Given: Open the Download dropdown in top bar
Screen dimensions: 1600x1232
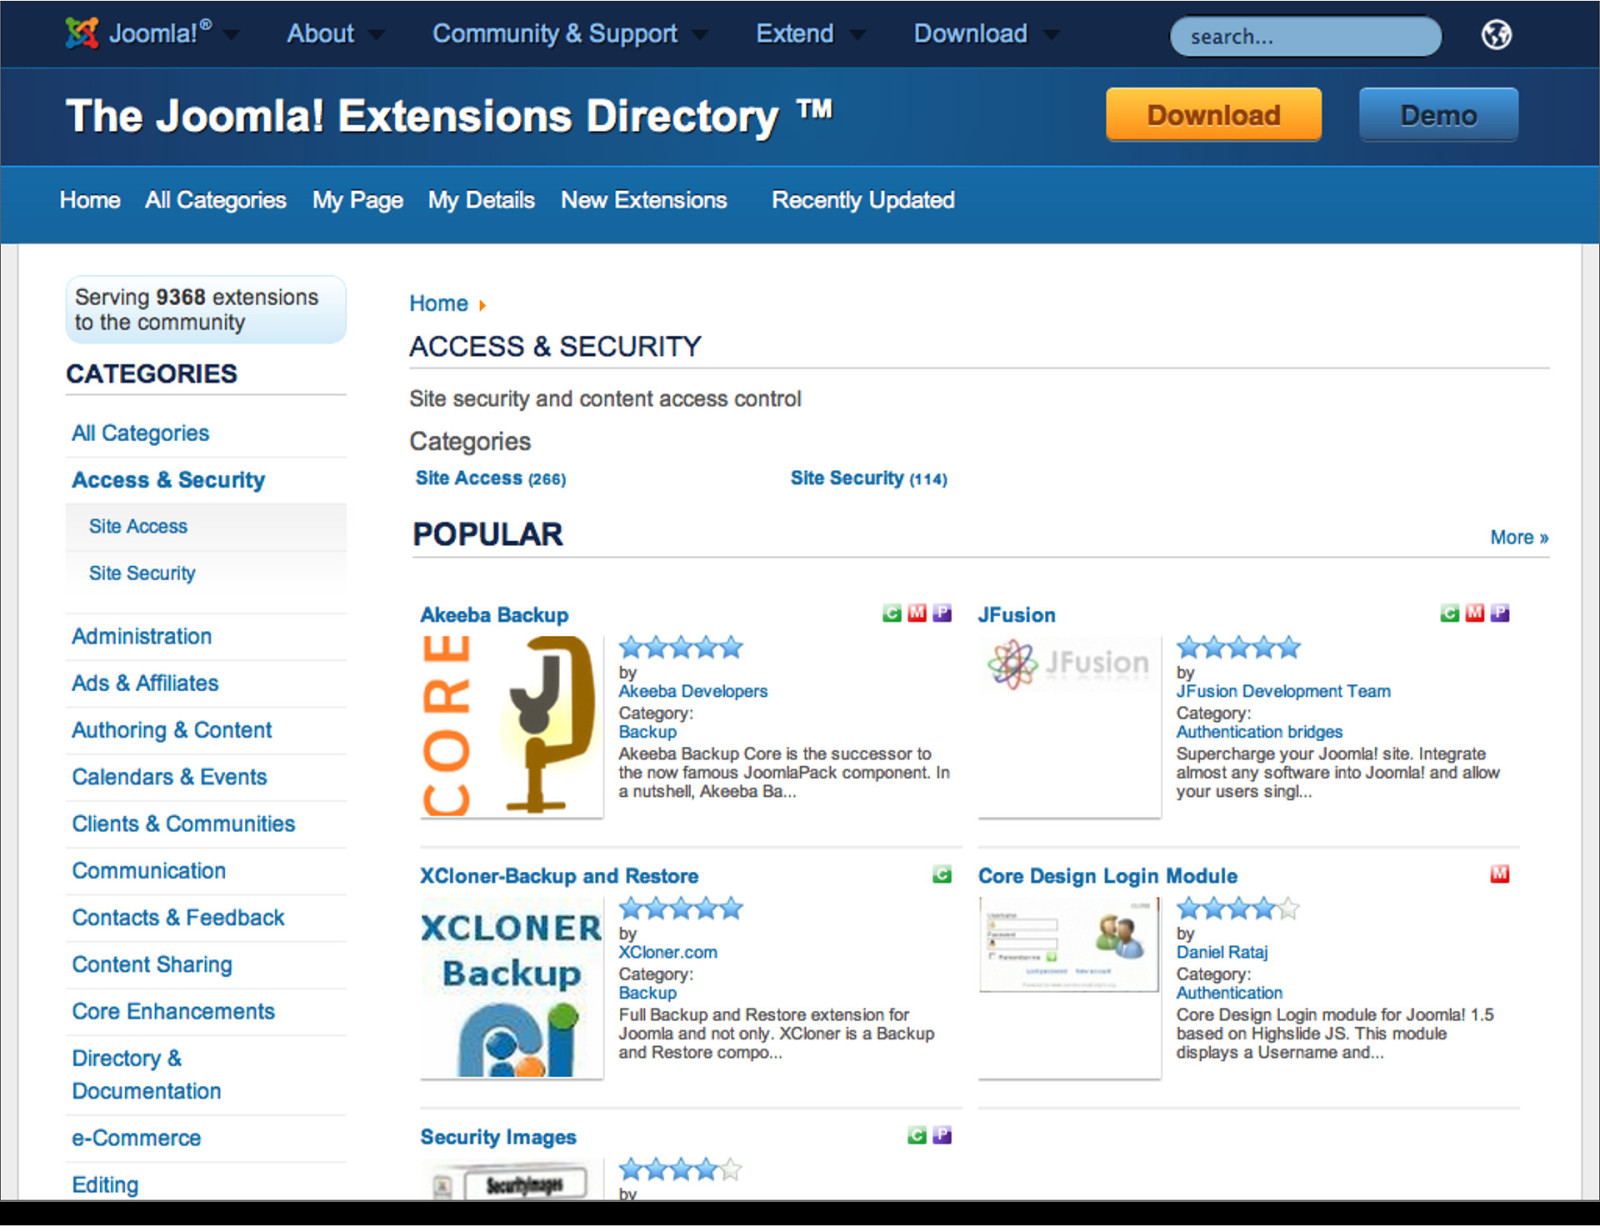Looking at the screenshot, I should click(986, 34).
